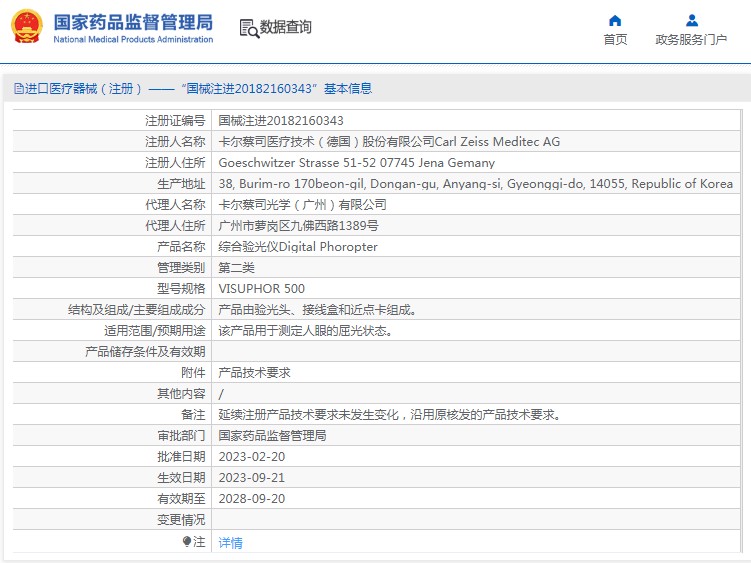Select agent name 卡尔蔡司光学（广州）有限公司
Image resolution: width=751 pixels, height=563 pixels.
tap(302, 205)
